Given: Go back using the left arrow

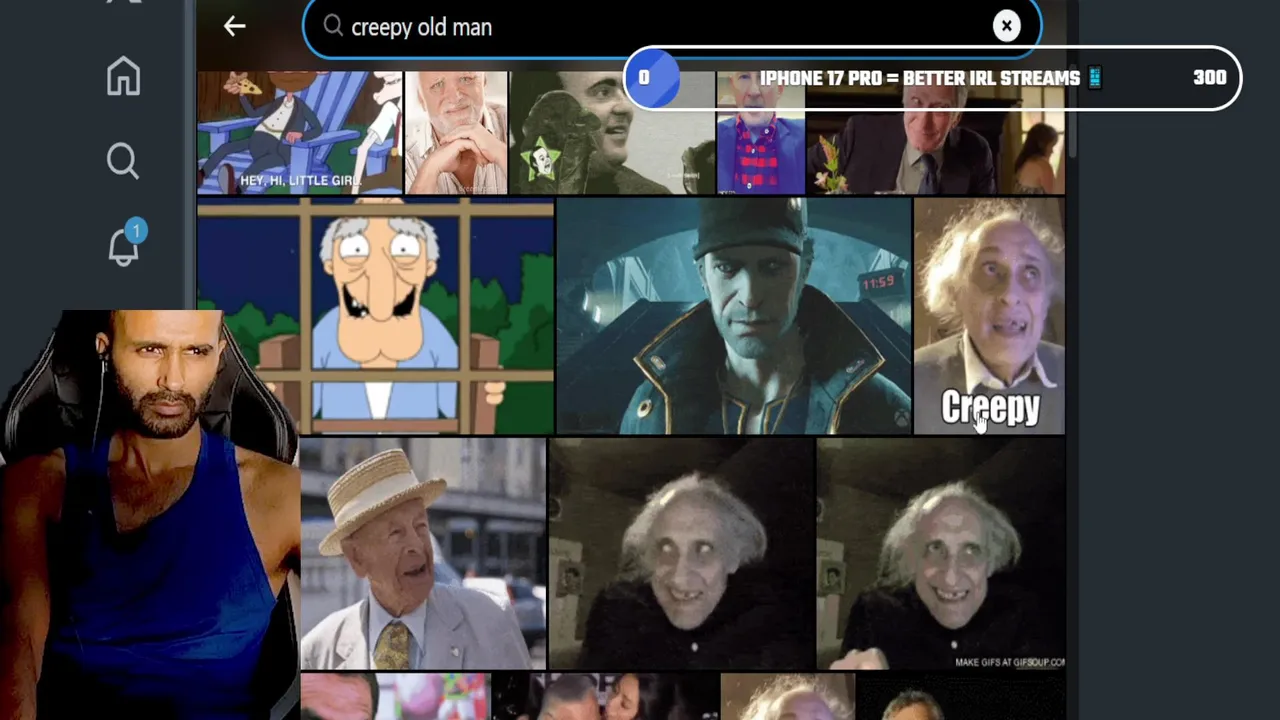Looking at the screenshot, I should click(x=234, y=27).
